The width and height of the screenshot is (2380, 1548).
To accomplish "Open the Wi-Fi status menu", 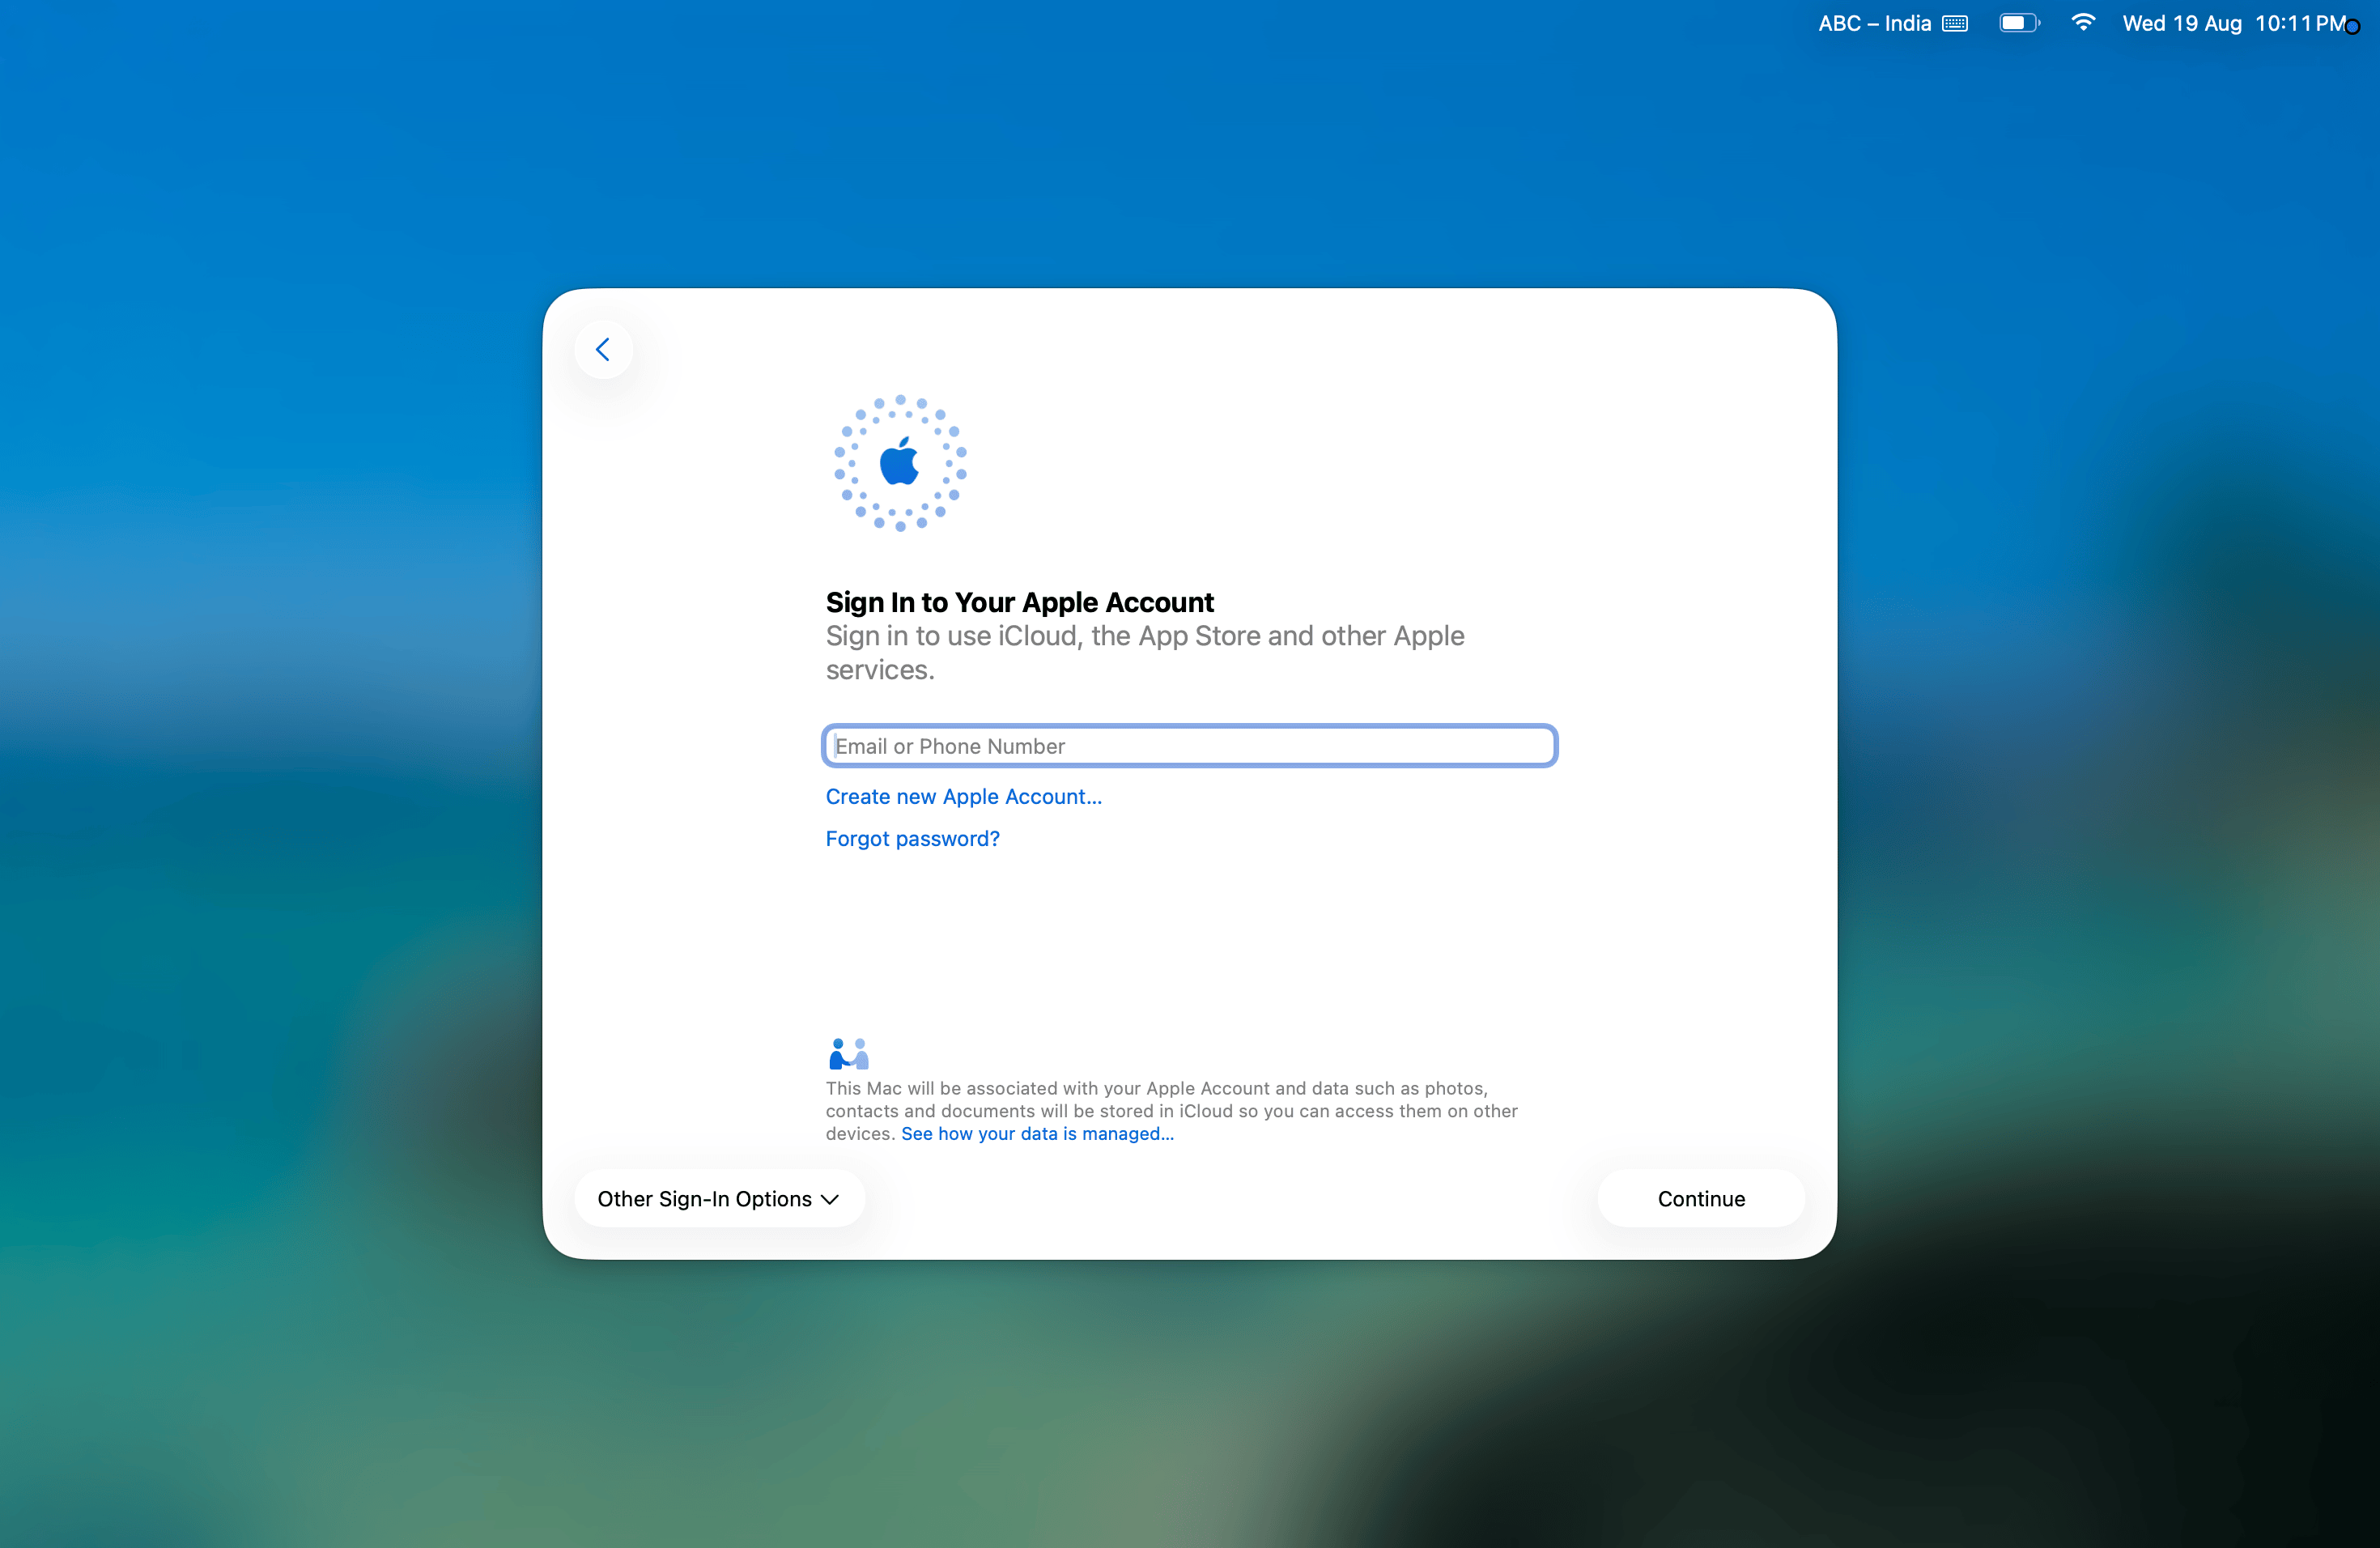I will [2083, 23].
